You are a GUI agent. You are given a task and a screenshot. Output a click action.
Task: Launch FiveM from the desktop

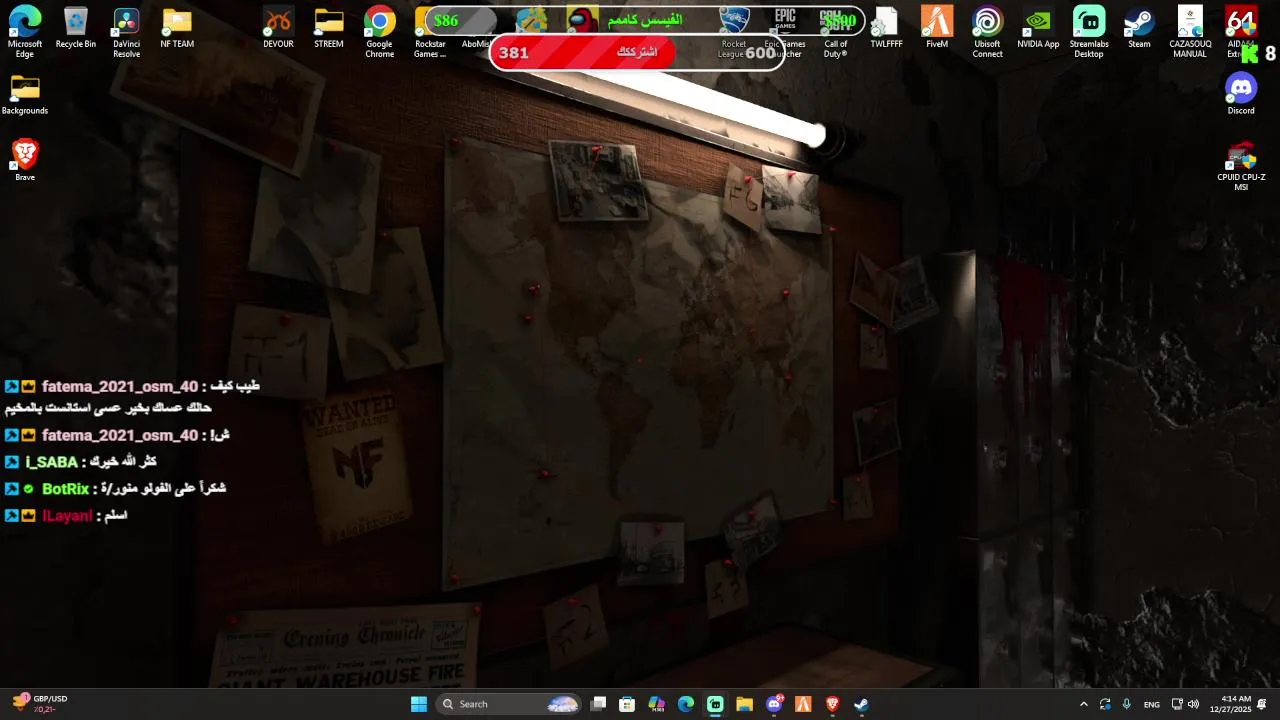click(937, 27)
